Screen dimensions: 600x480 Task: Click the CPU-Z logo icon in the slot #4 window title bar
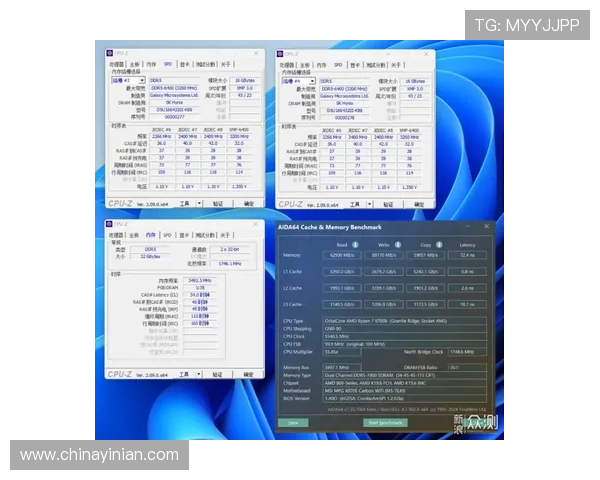pos(282,54)
